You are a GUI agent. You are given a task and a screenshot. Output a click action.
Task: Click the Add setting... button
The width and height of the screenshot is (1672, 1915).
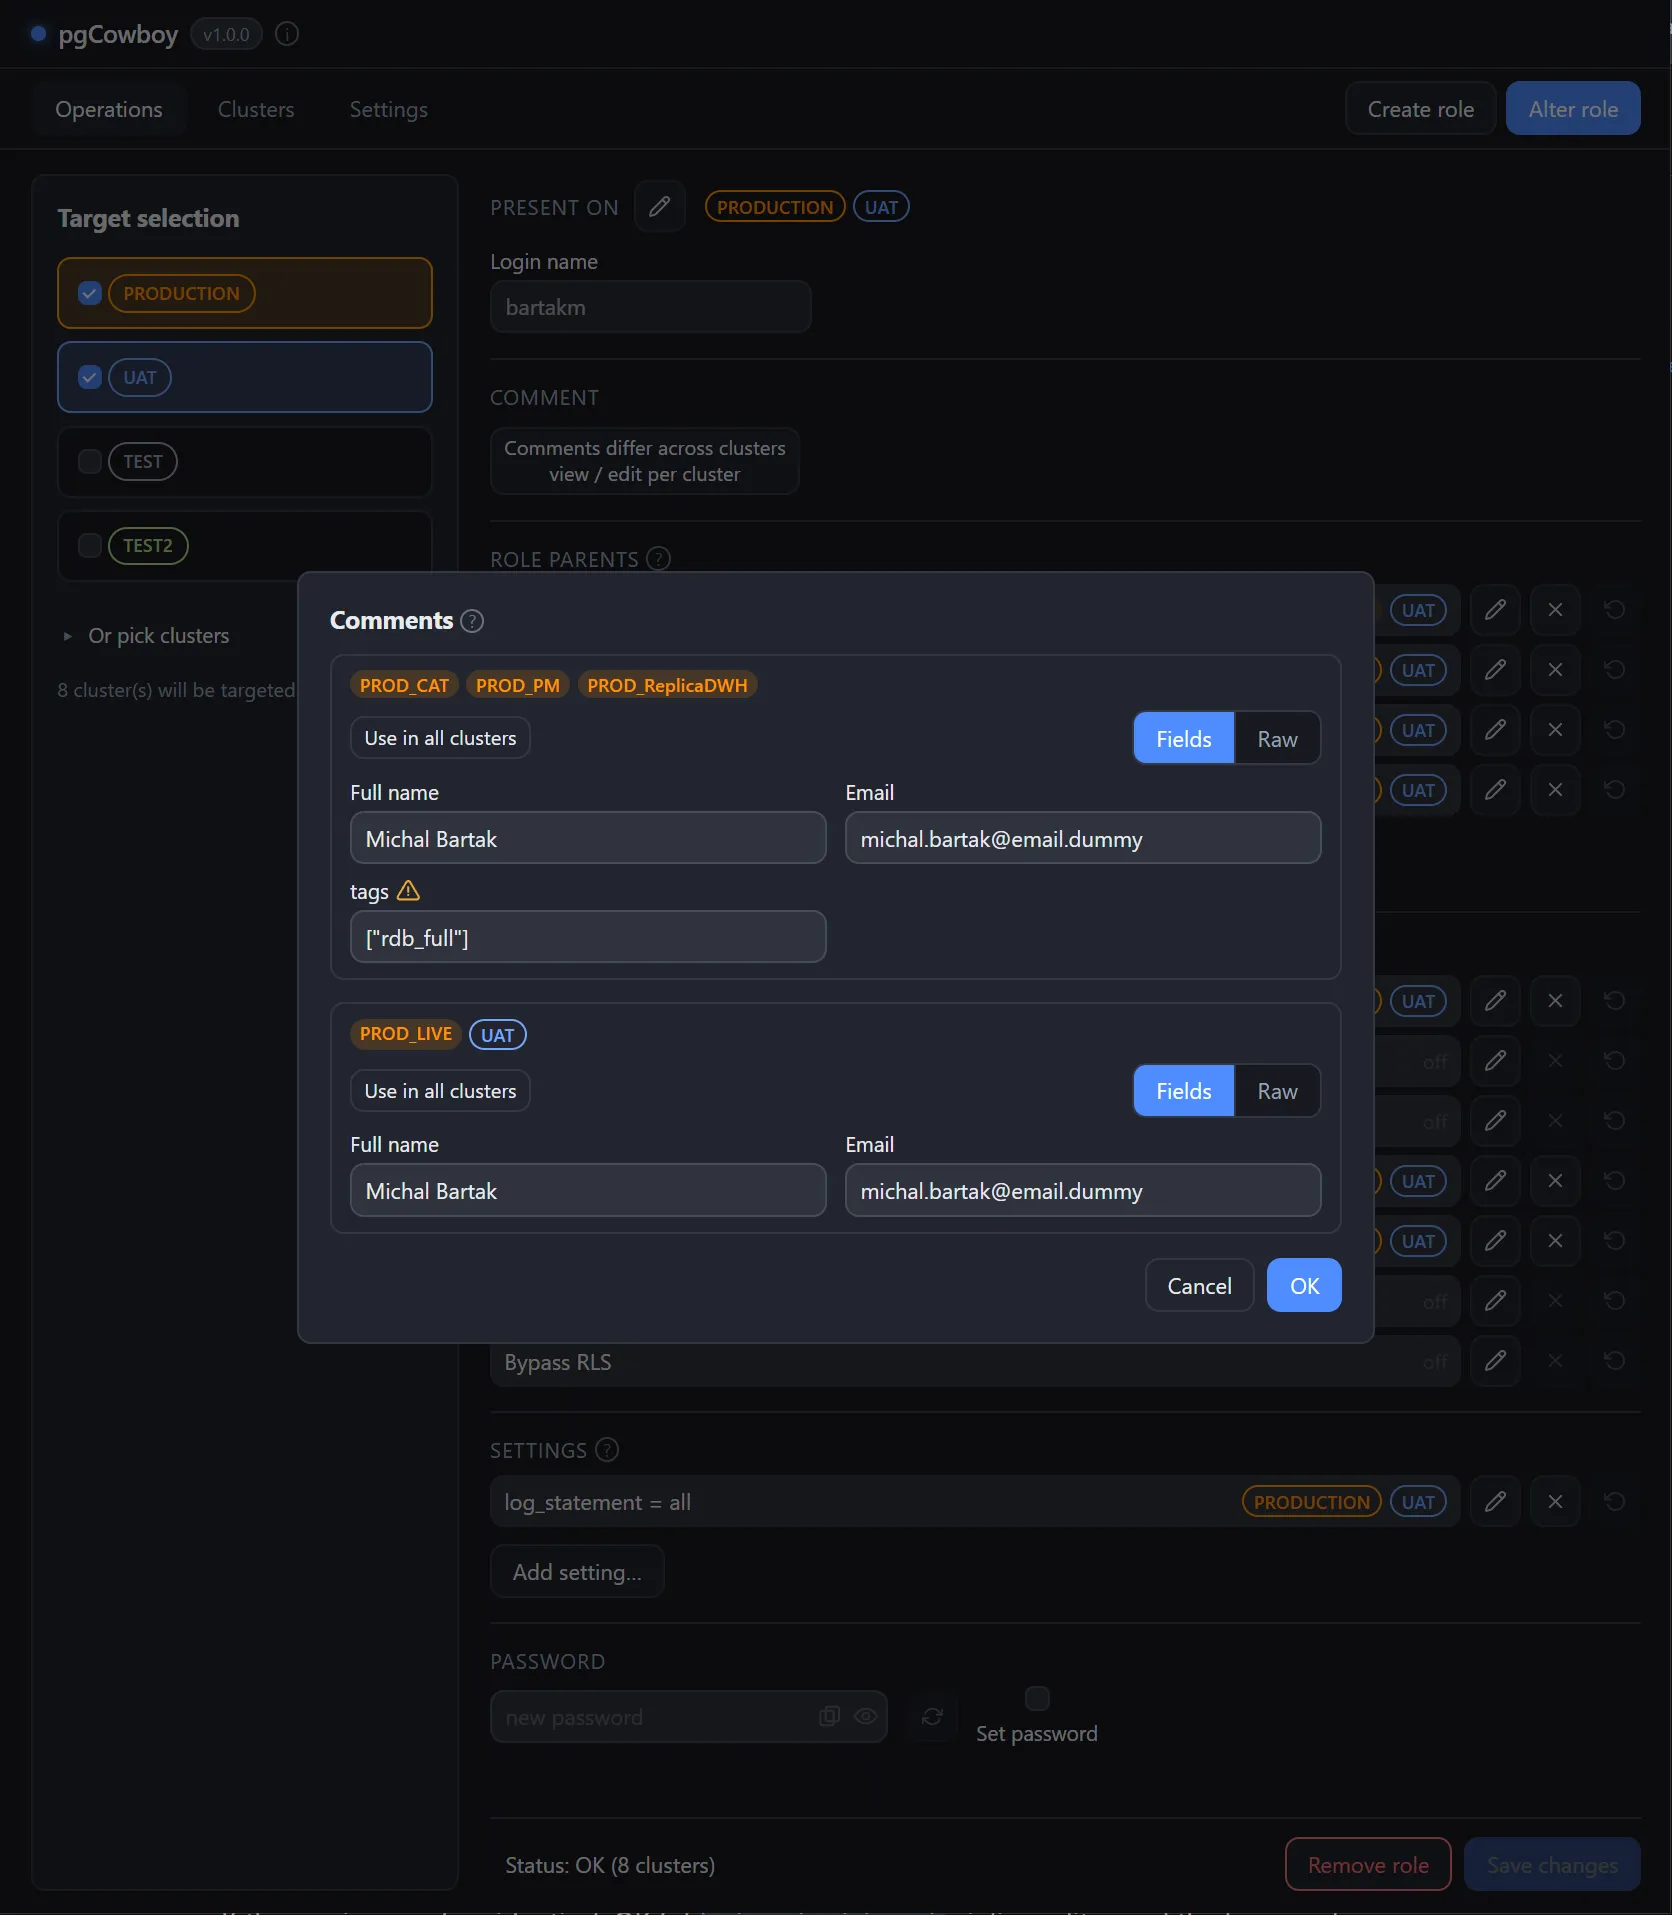(577, 1571)
